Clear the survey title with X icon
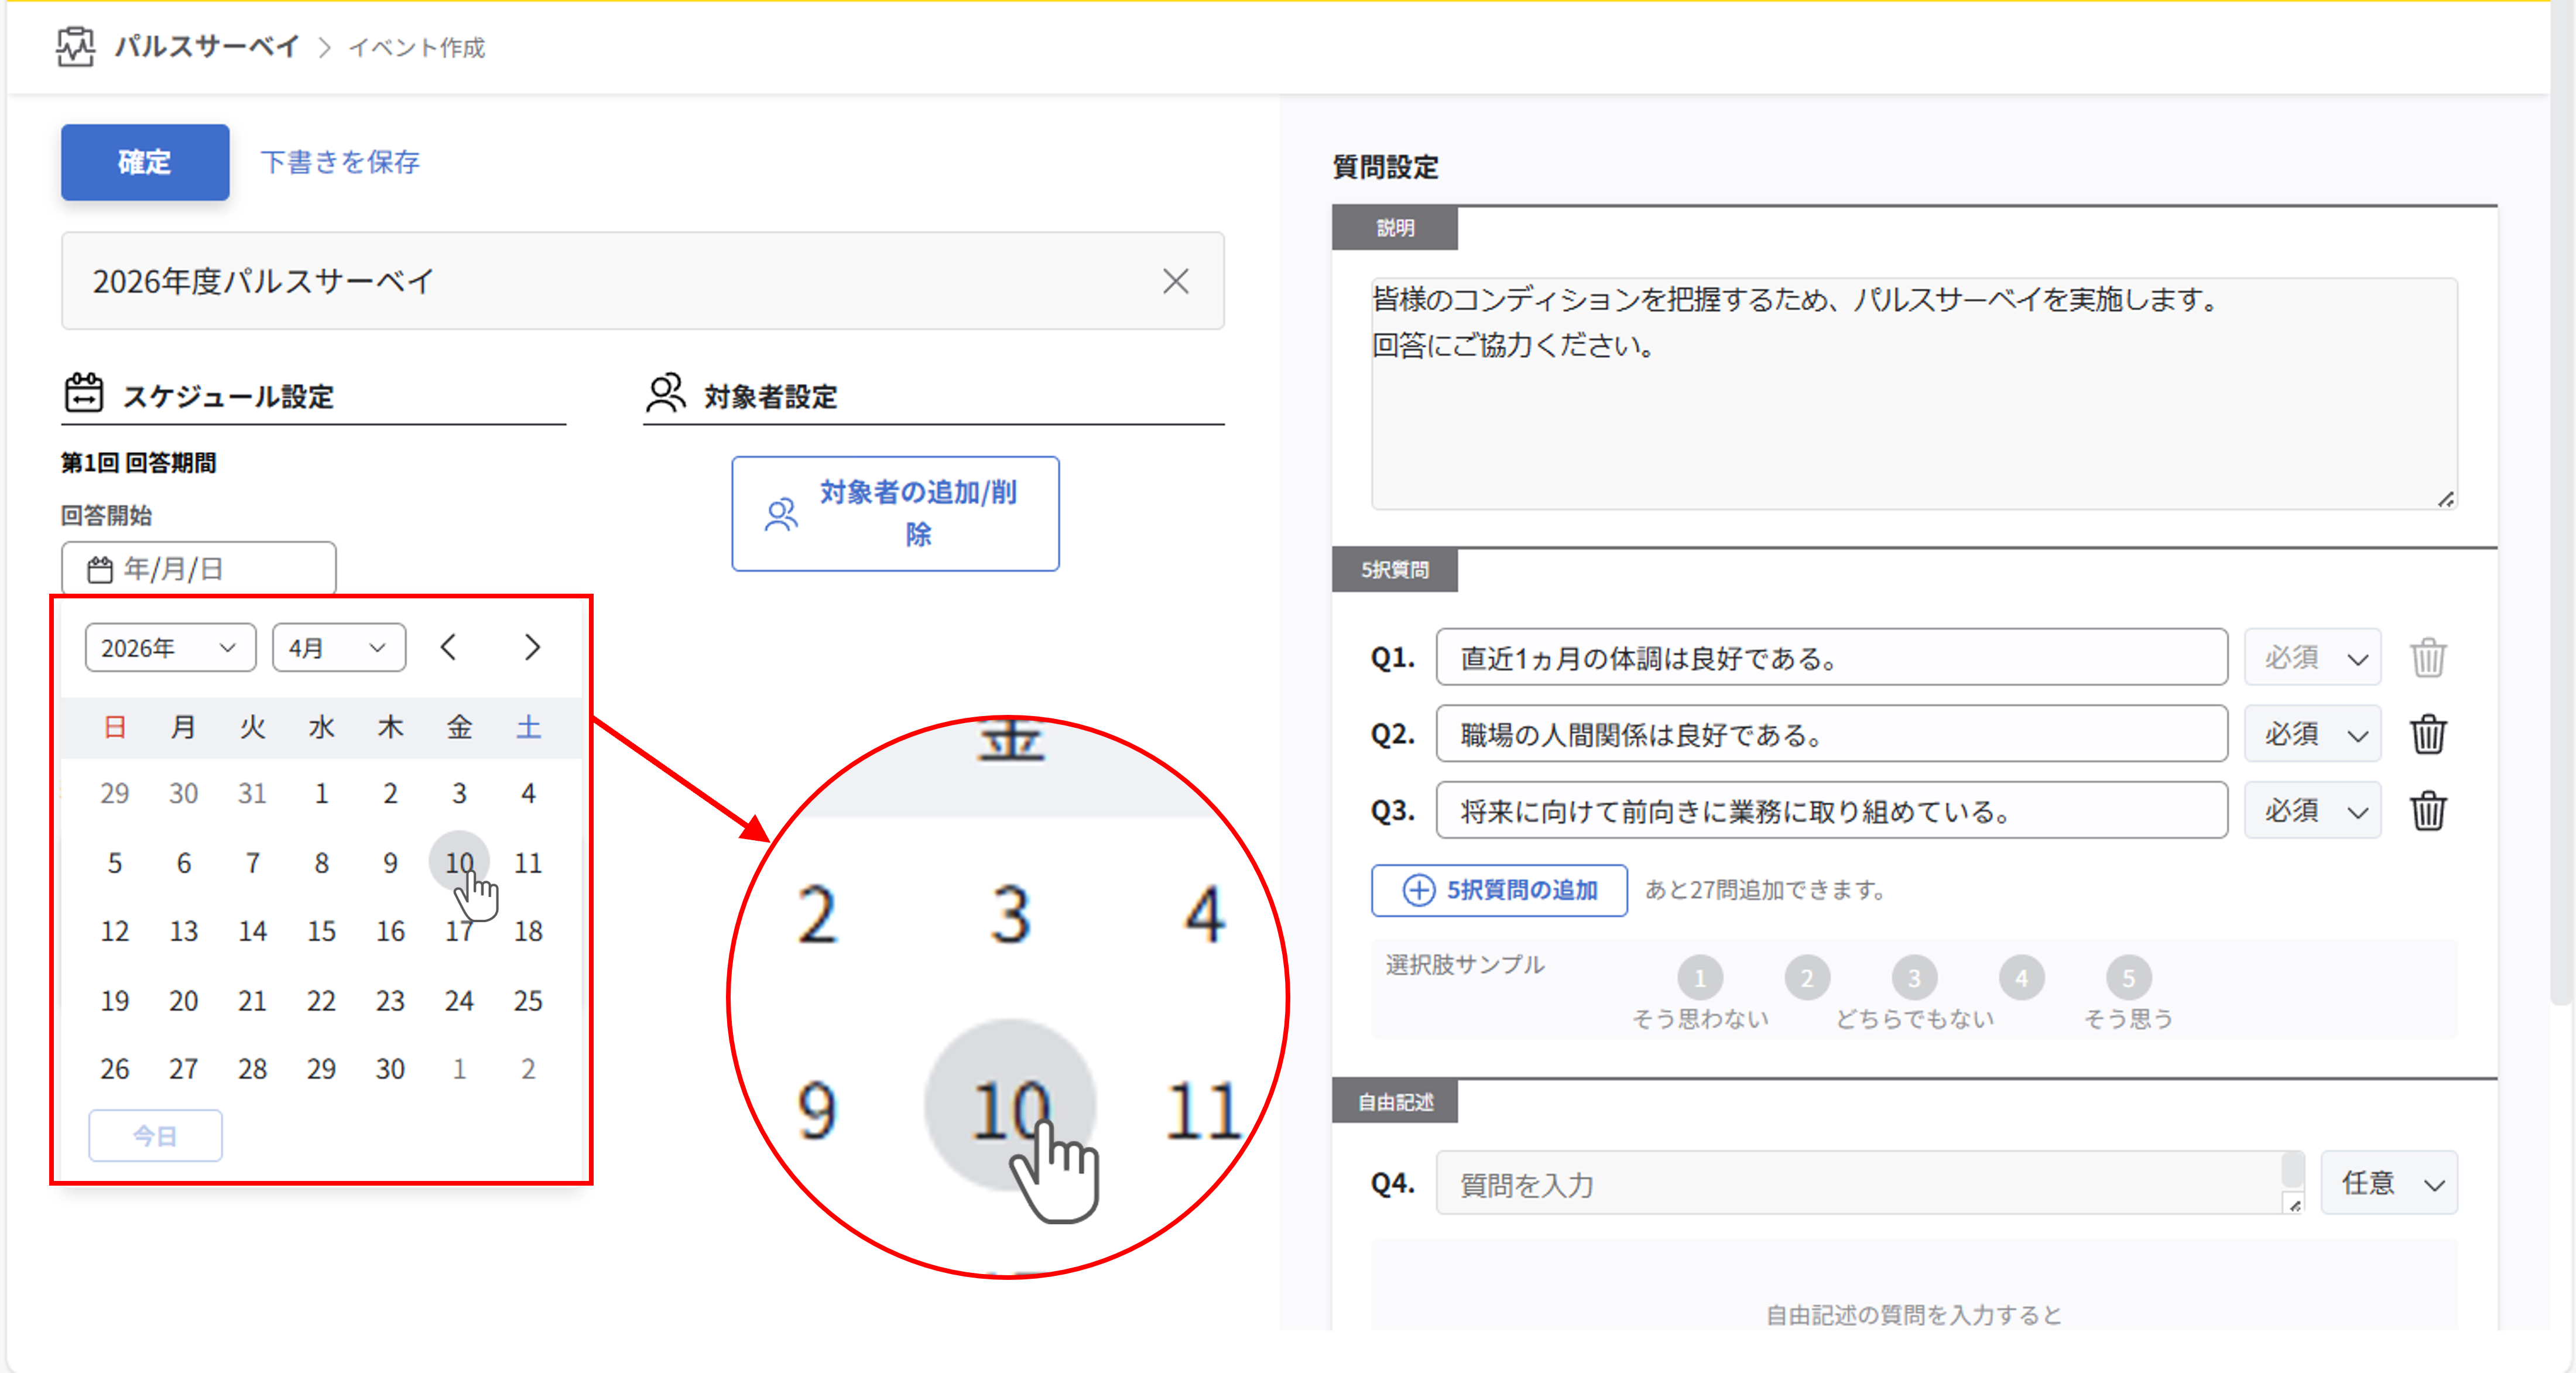This screenshot has width=2576, height=1373. [1175, 281]
